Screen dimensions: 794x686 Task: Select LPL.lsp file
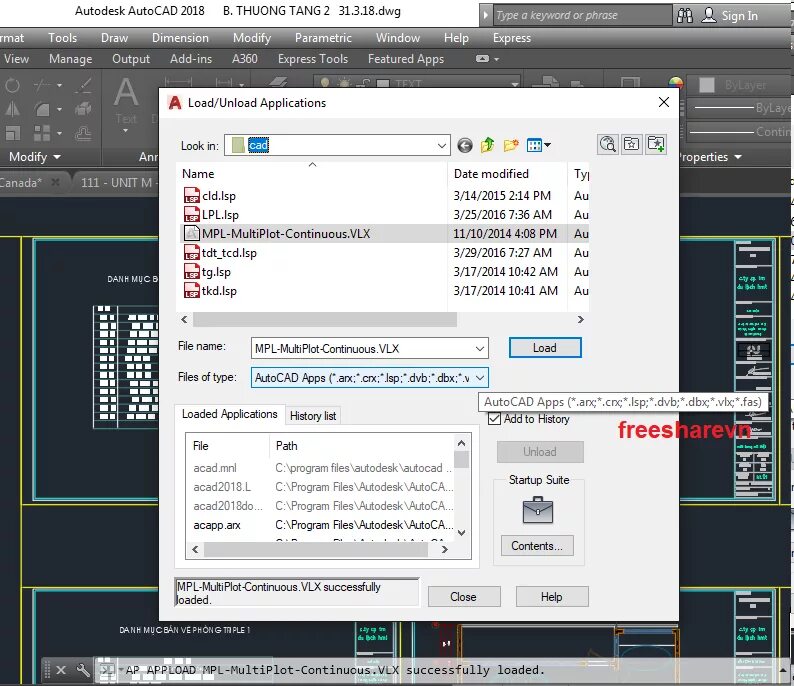coord(220,215)
